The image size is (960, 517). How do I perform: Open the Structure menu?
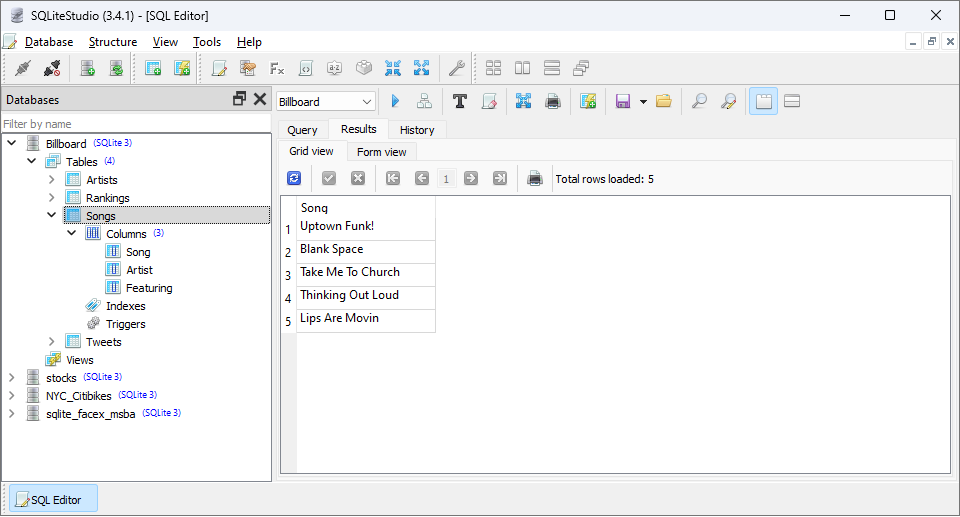[x=113, y=42]
